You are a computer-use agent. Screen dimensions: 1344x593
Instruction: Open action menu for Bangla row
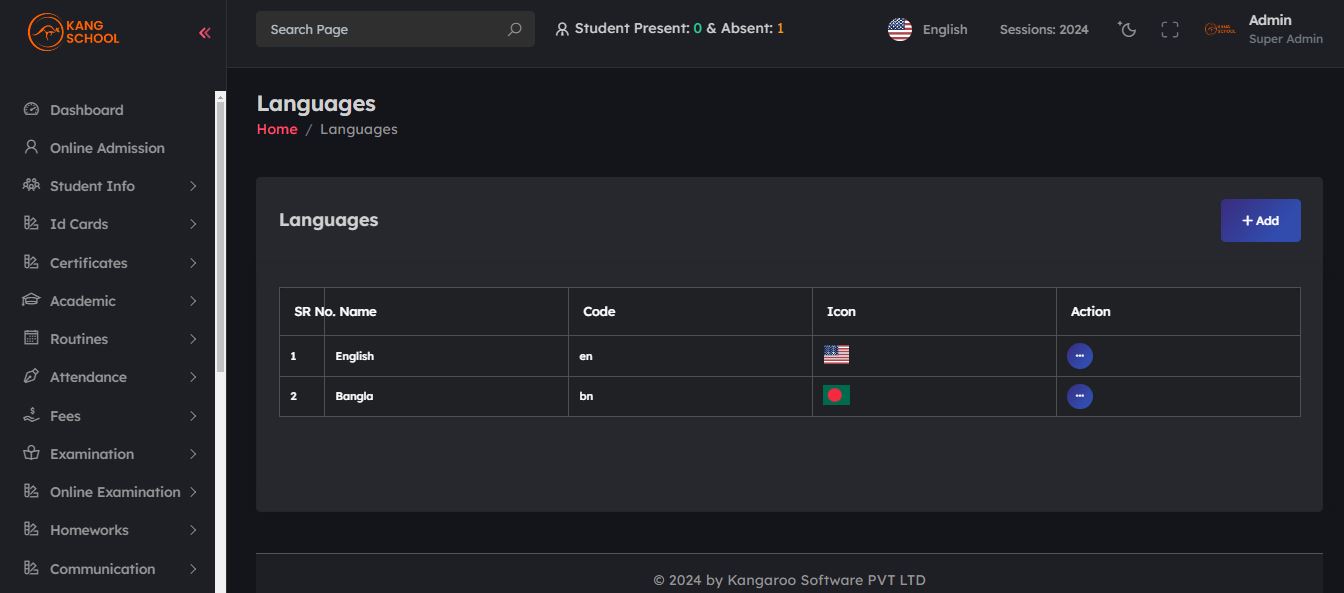pos(1079,397)
